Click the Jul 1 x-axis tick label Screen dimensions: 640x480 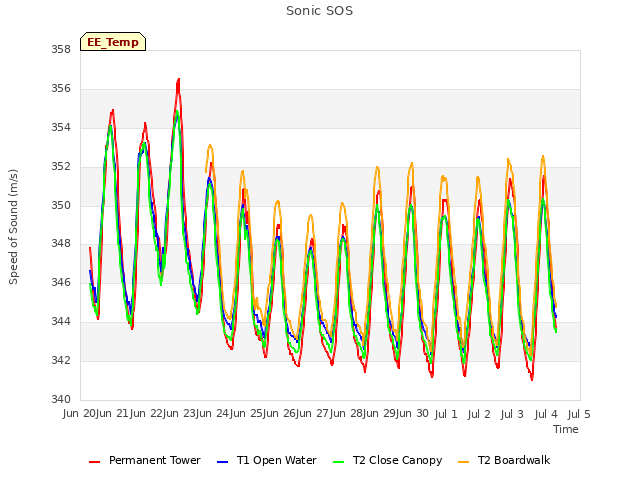(x=446, y=414)
